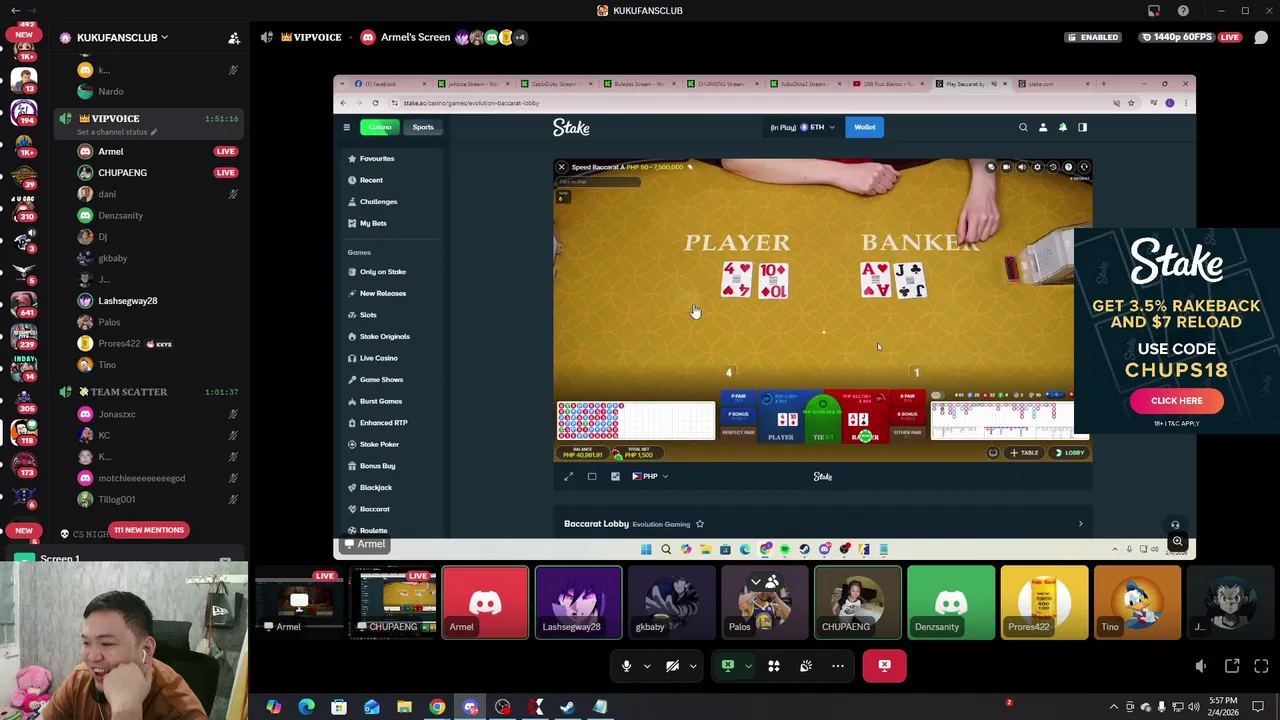Open Stake search magnifier icon
The image size is (1280, 720).
pyautogui.click(x=1023, y=127)
